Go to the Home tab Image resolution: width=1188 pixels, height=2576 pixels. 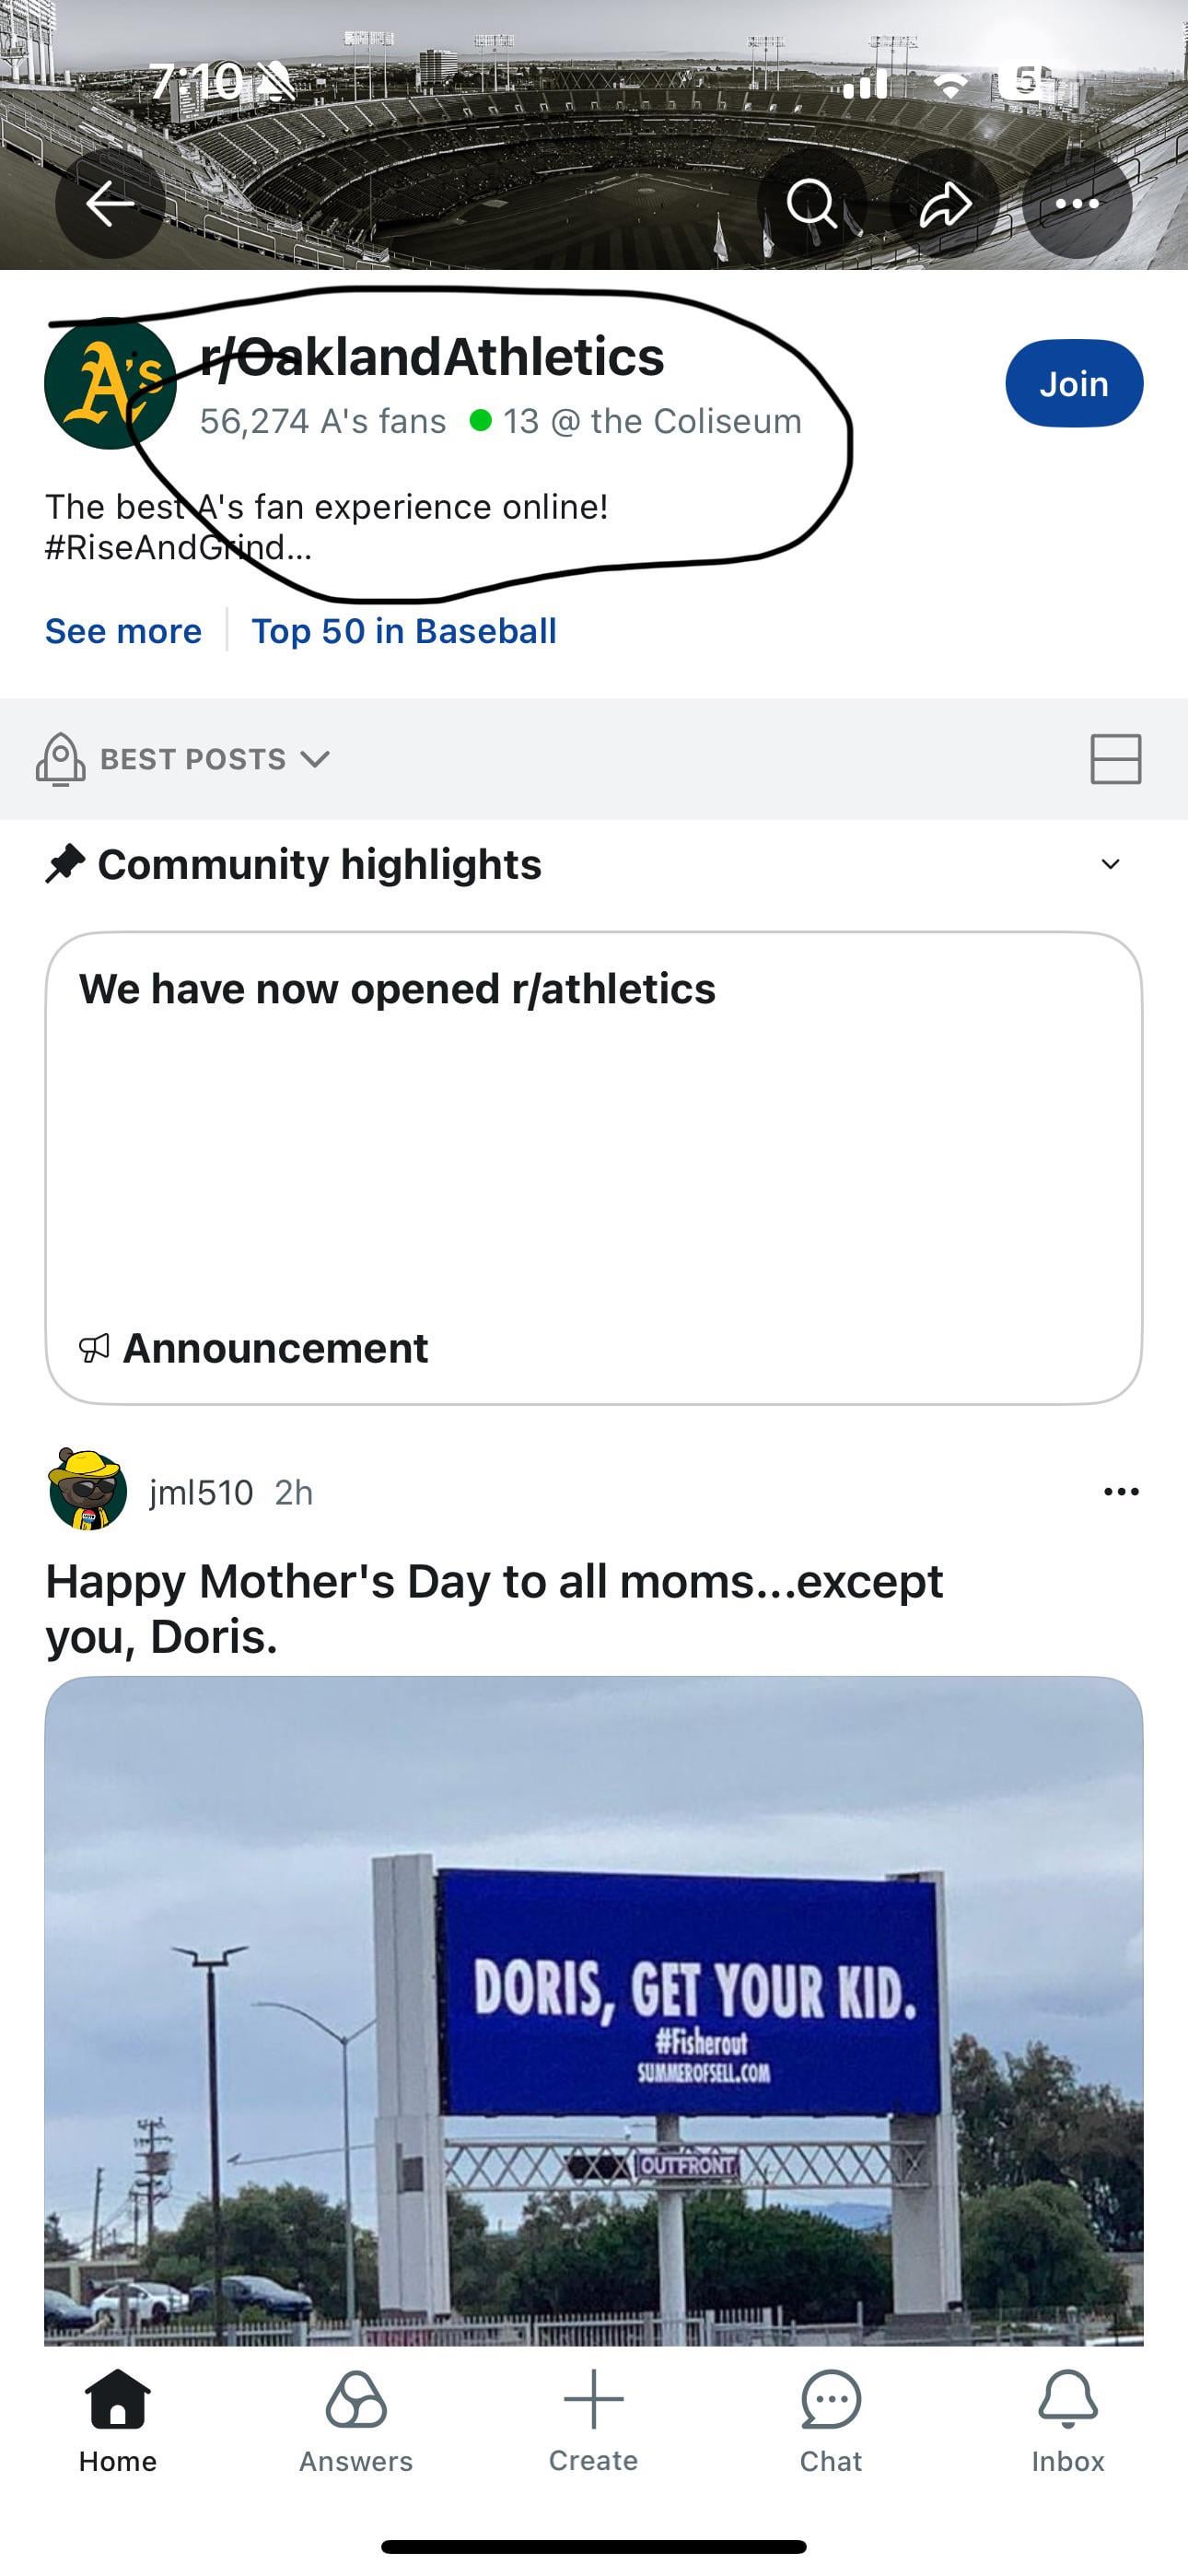[x=118, y=2418]
